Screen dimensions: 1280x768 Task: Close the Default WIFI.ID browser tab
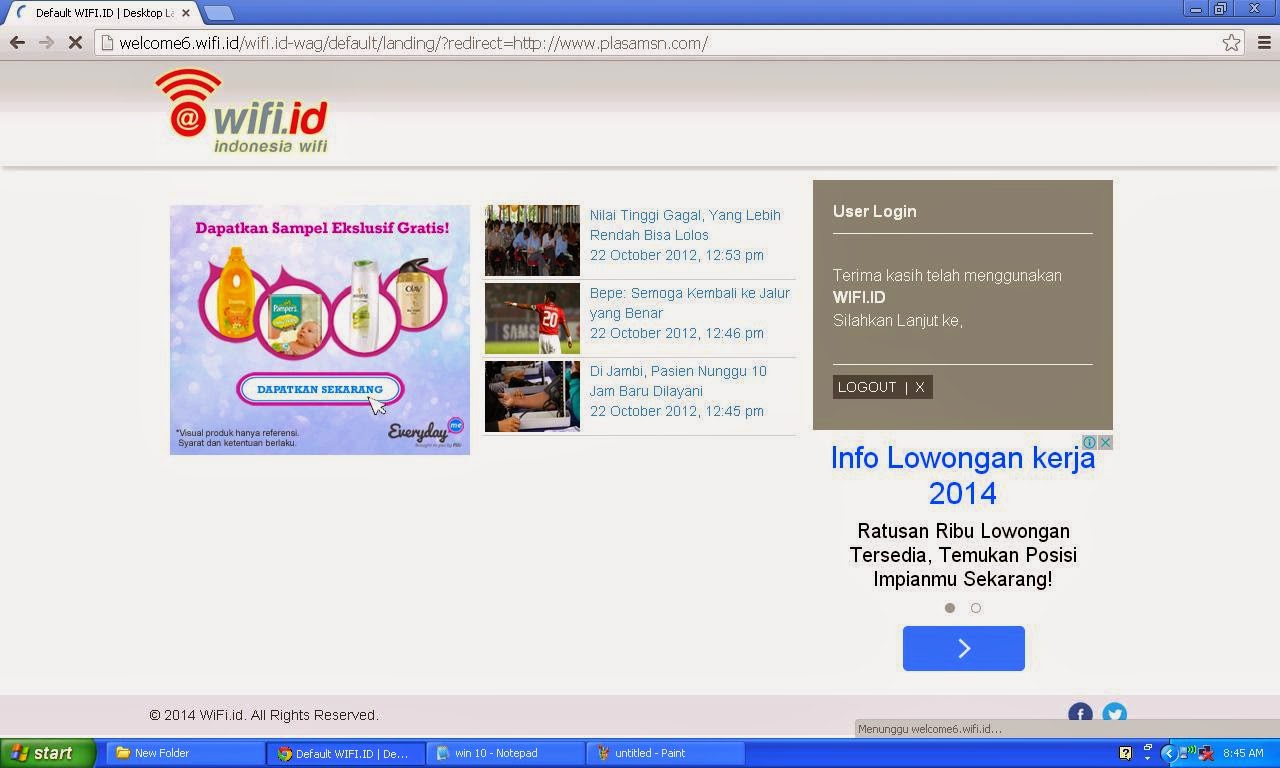[185, 13]
